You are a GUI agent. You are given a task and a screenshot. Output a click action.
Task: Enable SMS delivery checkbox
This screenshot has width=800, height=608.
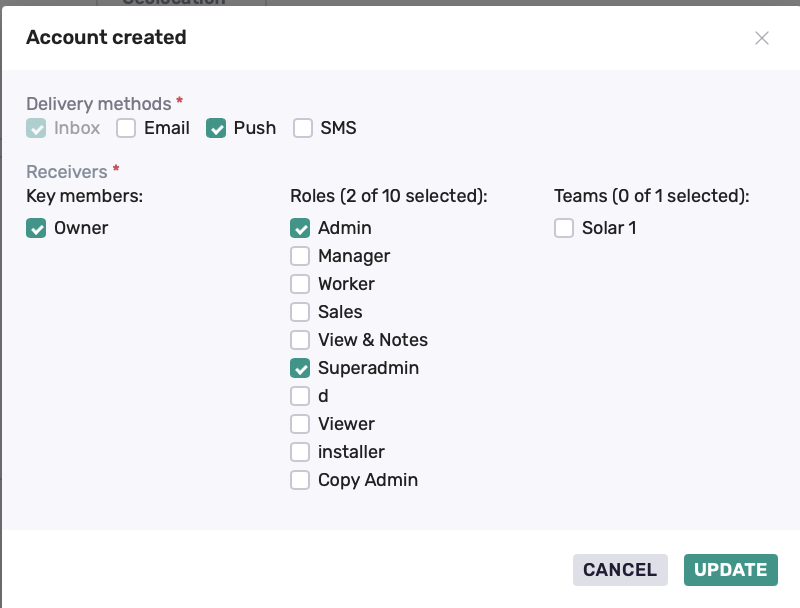coord(303,128)
